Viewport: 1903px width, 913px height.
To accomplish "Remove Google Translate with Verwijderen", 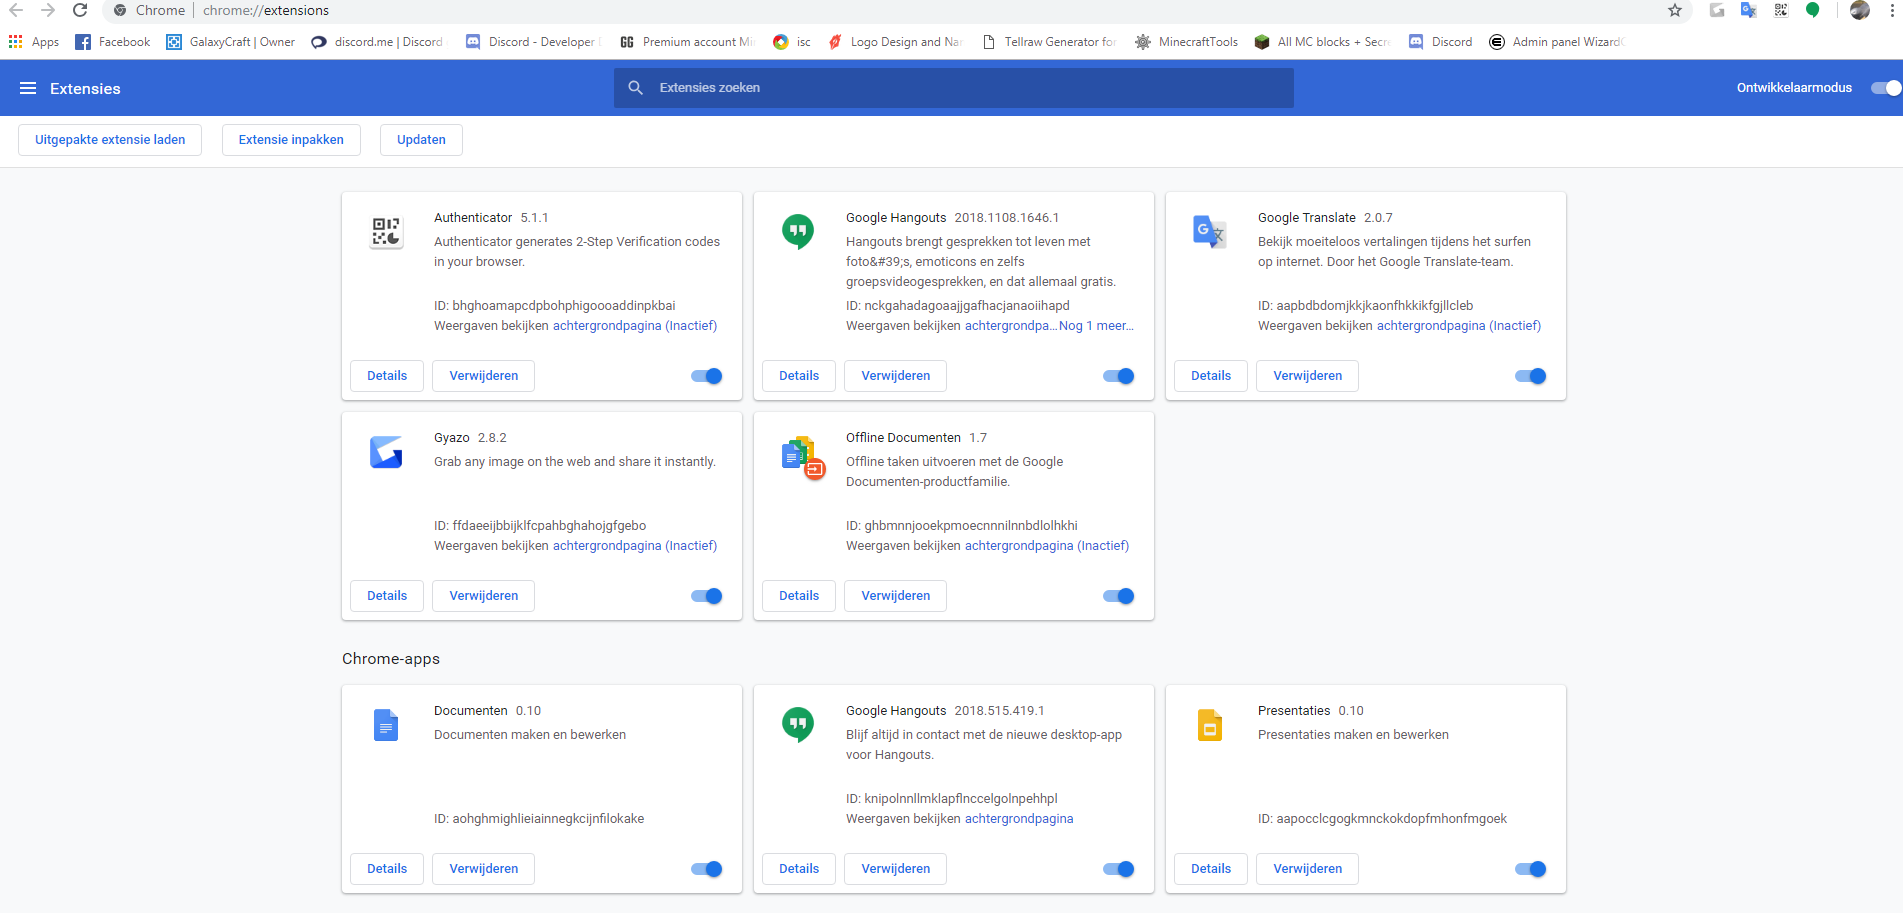I will click(1308, 376).
